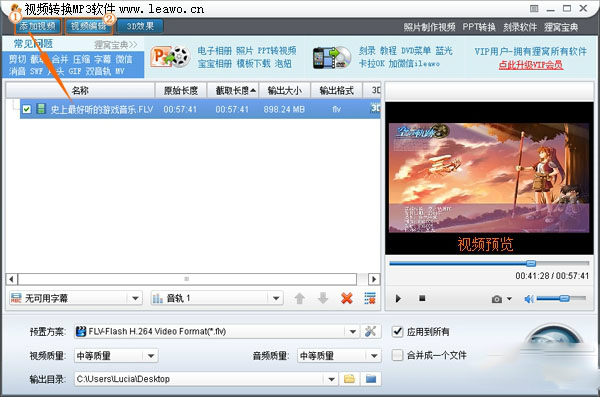The image size is (600, 397).
Task: Open the 卡拉OK link
Action: coord(371,64)
